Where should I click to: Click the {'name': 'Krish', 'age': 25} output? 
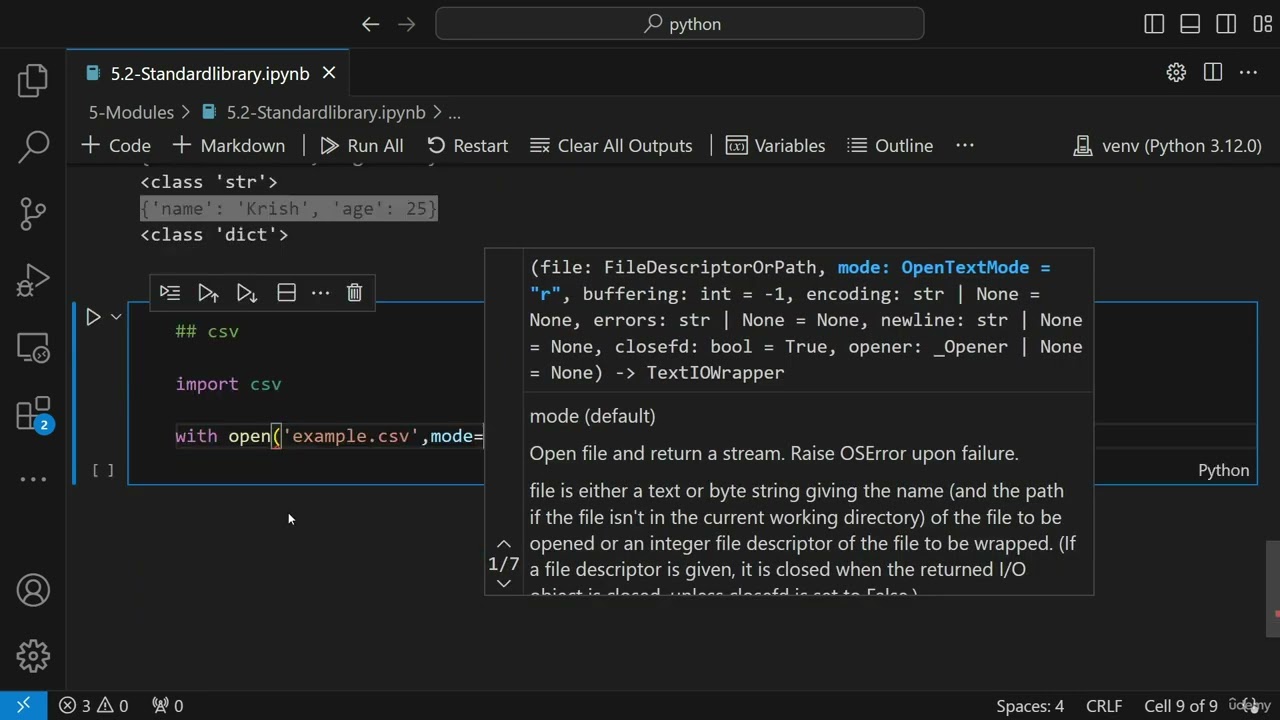click(x=289, y=209)
